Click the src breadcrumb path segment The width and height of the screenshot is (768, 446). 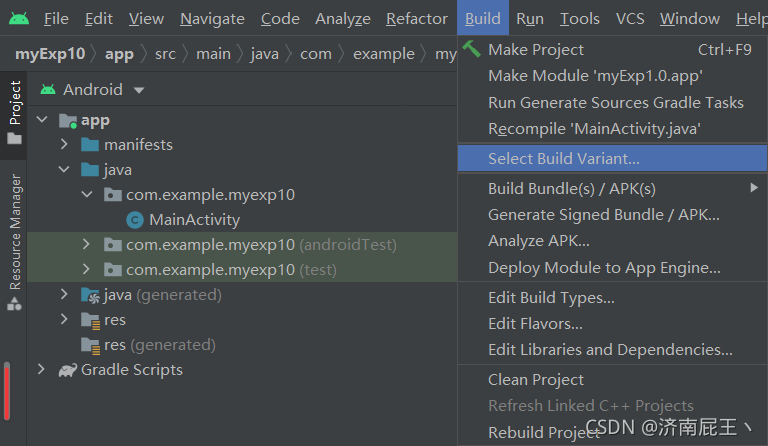(165, 54)
